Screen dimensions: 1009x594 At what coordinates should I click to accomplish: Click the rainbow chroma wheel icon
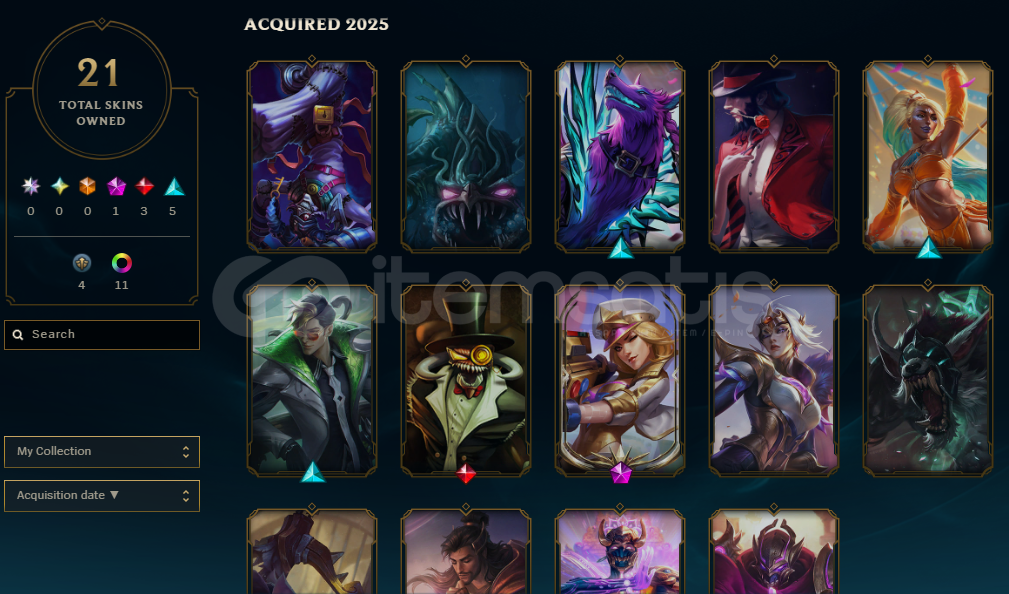pos(122,263)
